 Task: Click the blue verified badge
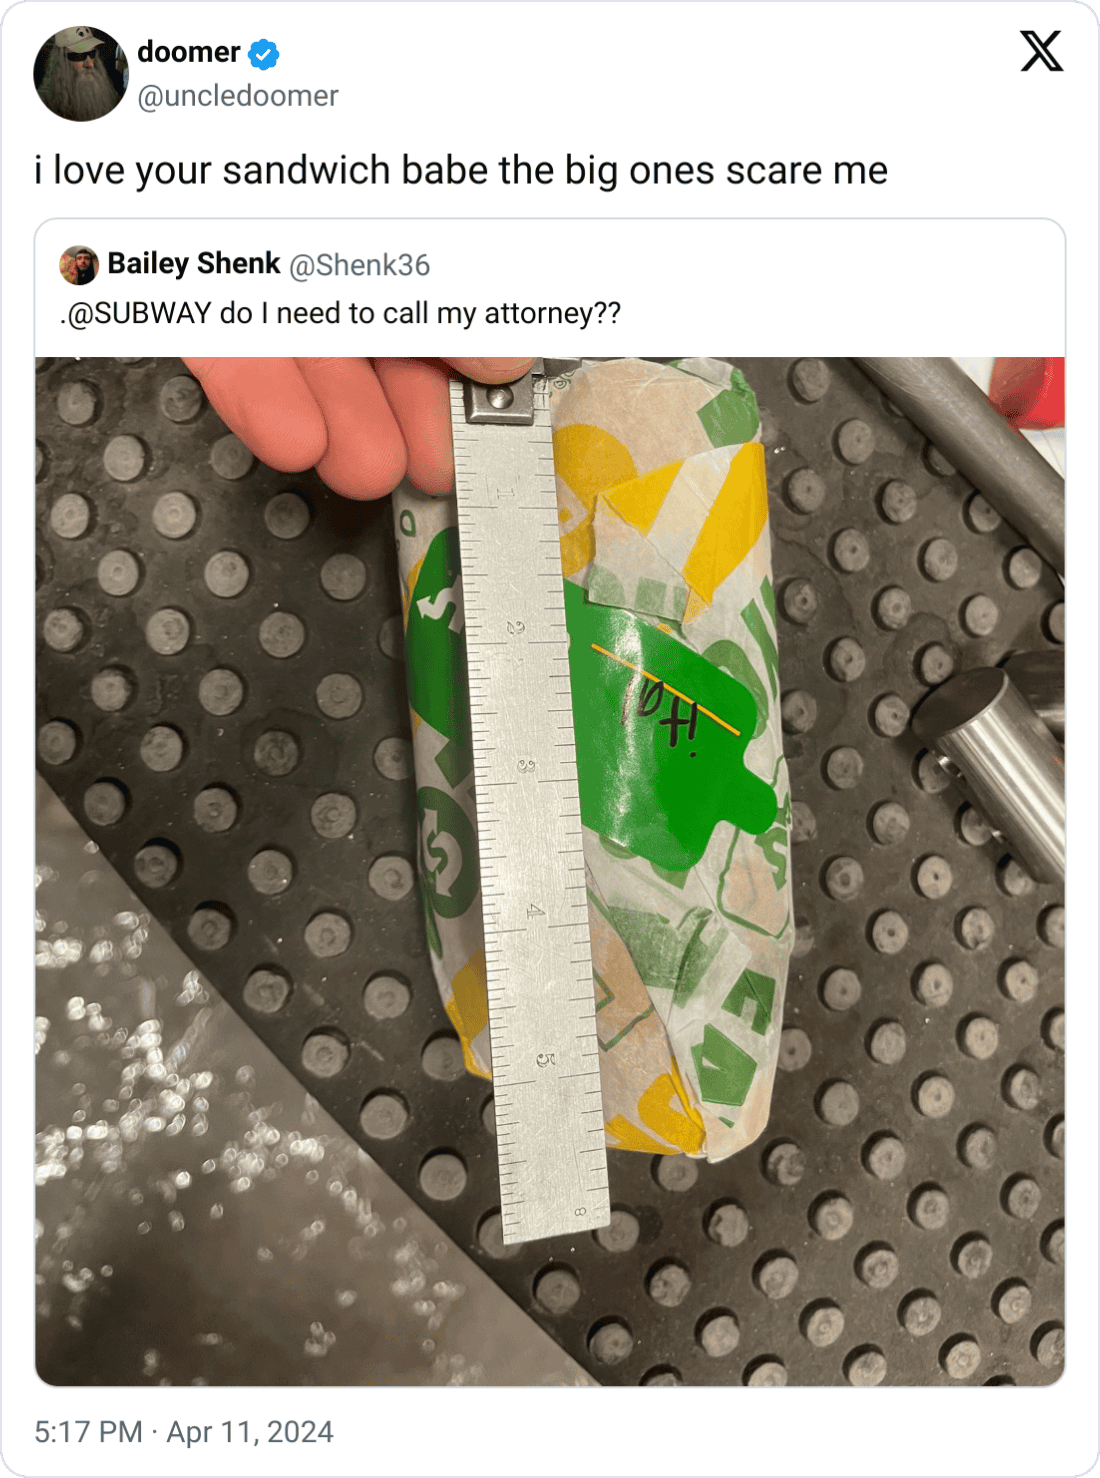click(x=264, y=54)
